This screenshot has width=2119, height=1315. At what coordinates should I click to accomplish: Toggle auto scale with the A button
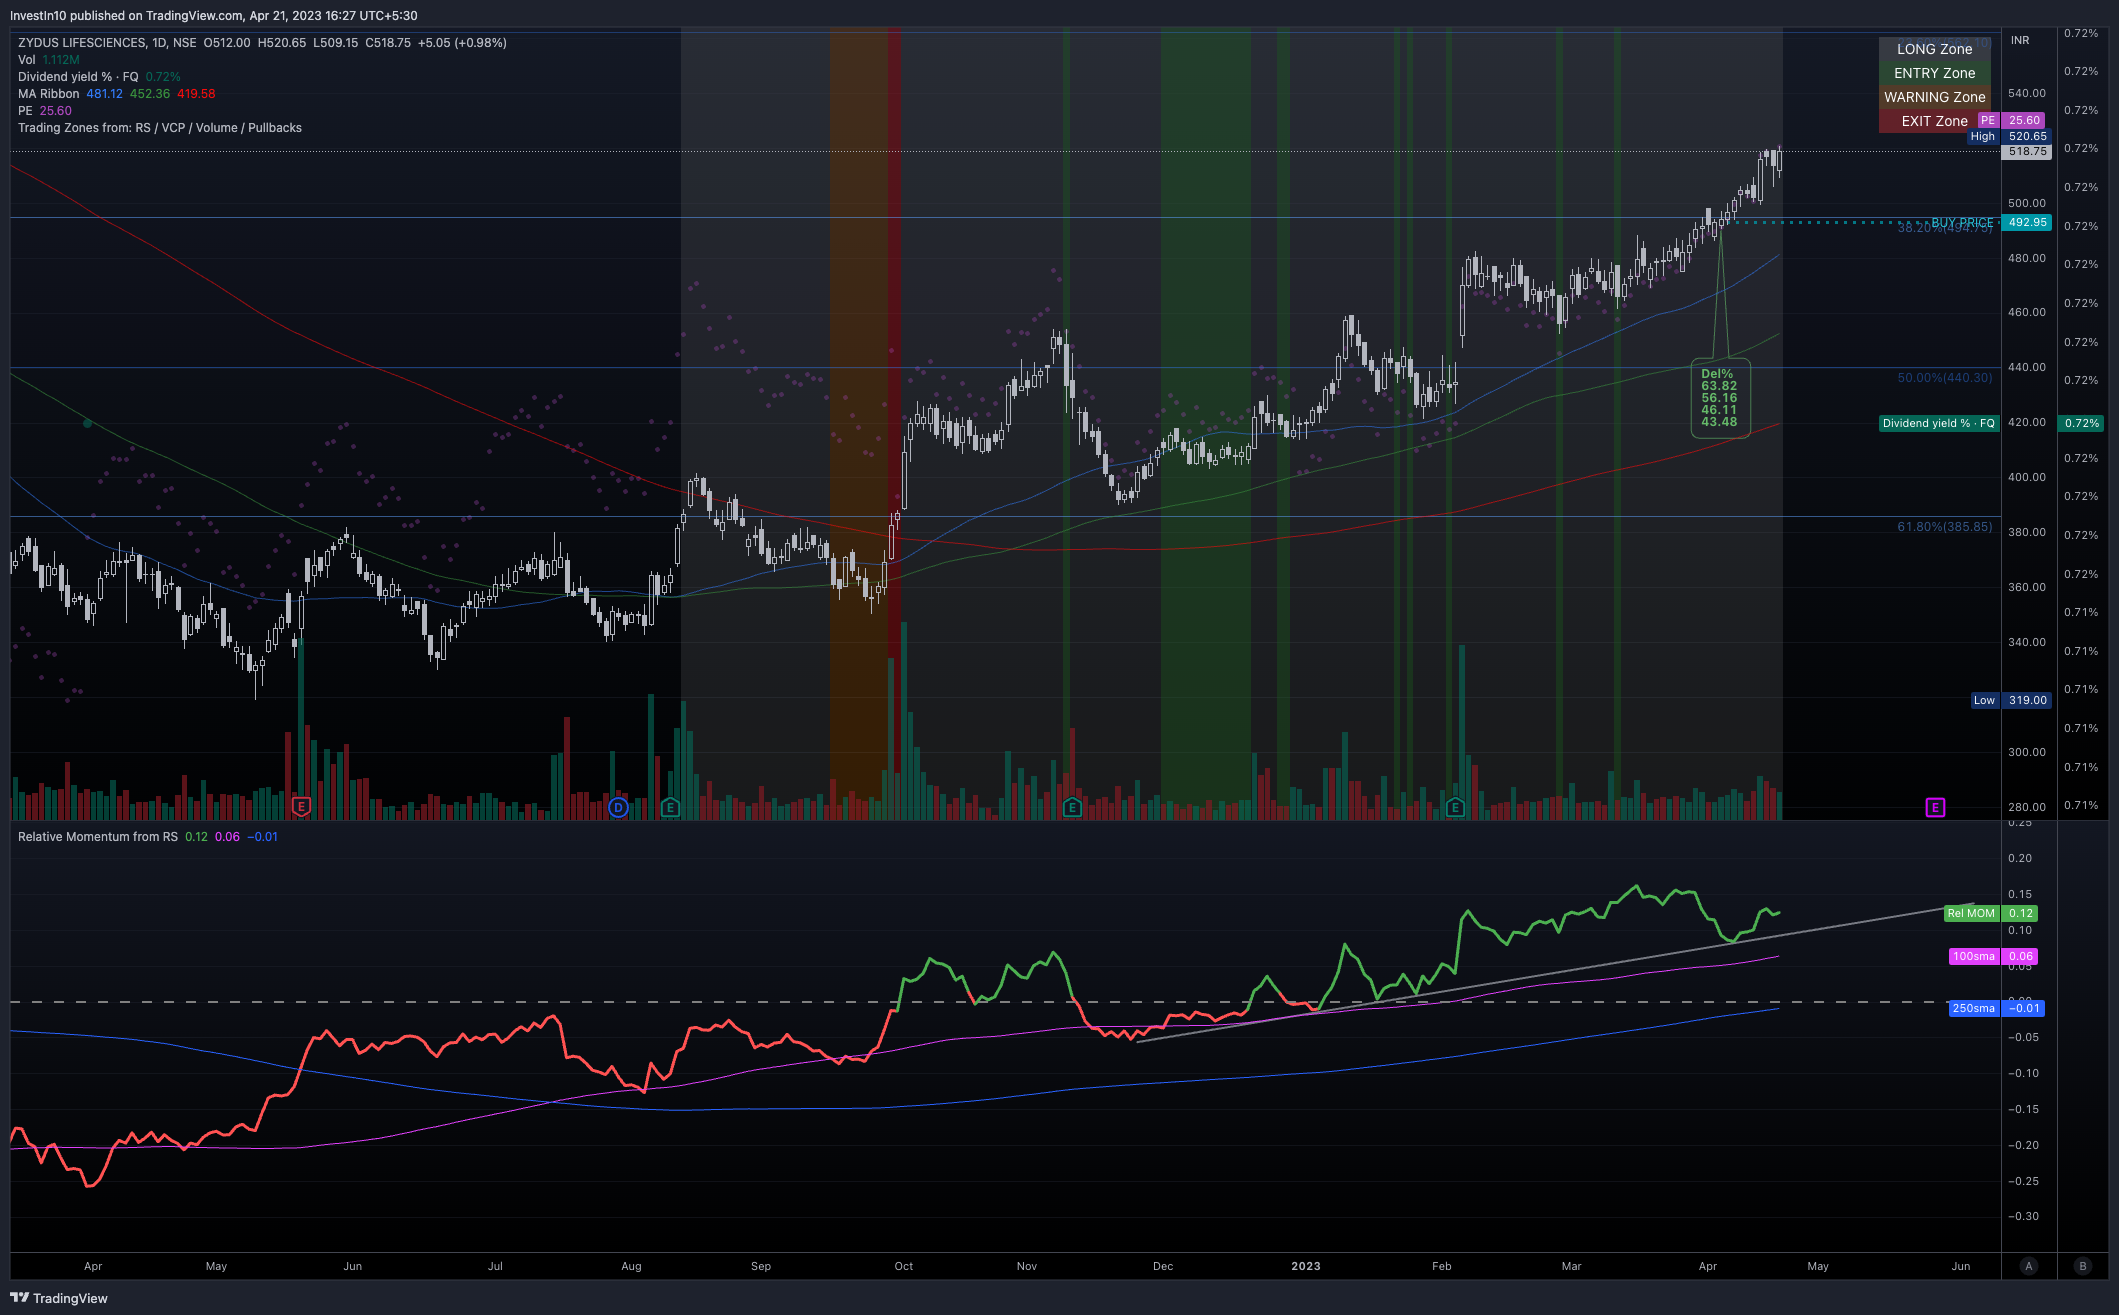point(2029,1266)
